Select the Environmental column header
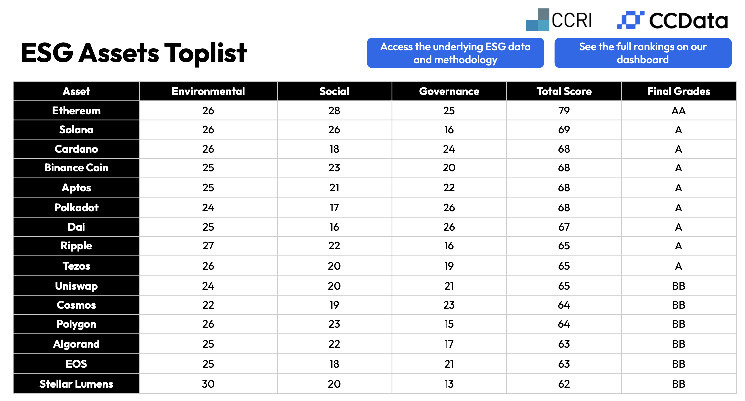 [208, 91]
